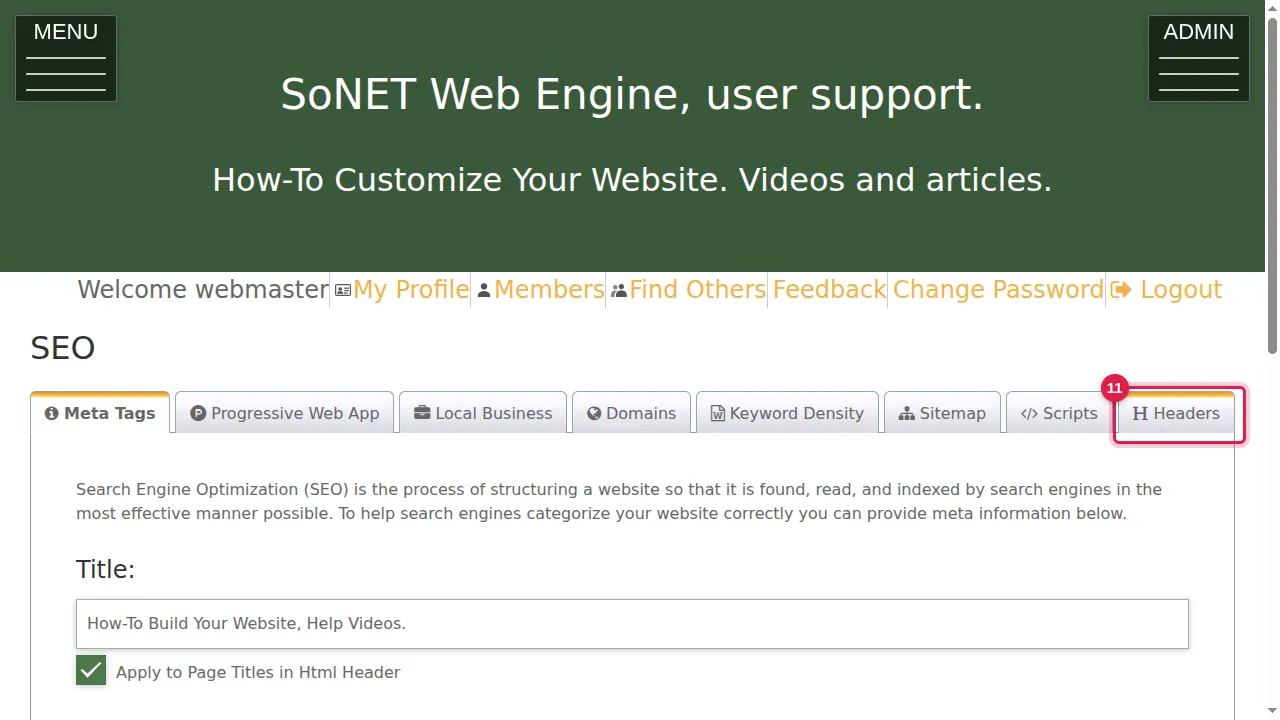This screenshot has height=720, width=1280.
Task: Click the profile card icon beside My Profile
Action: click(343, 290)
